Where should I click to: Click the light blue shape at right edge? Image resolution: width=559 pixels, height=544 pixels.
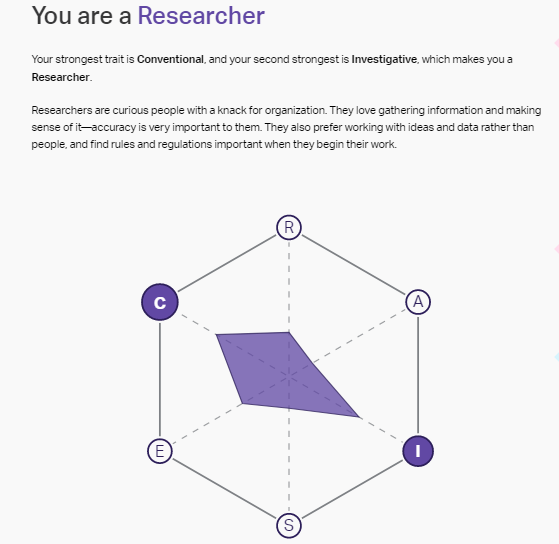coord(557,356)
